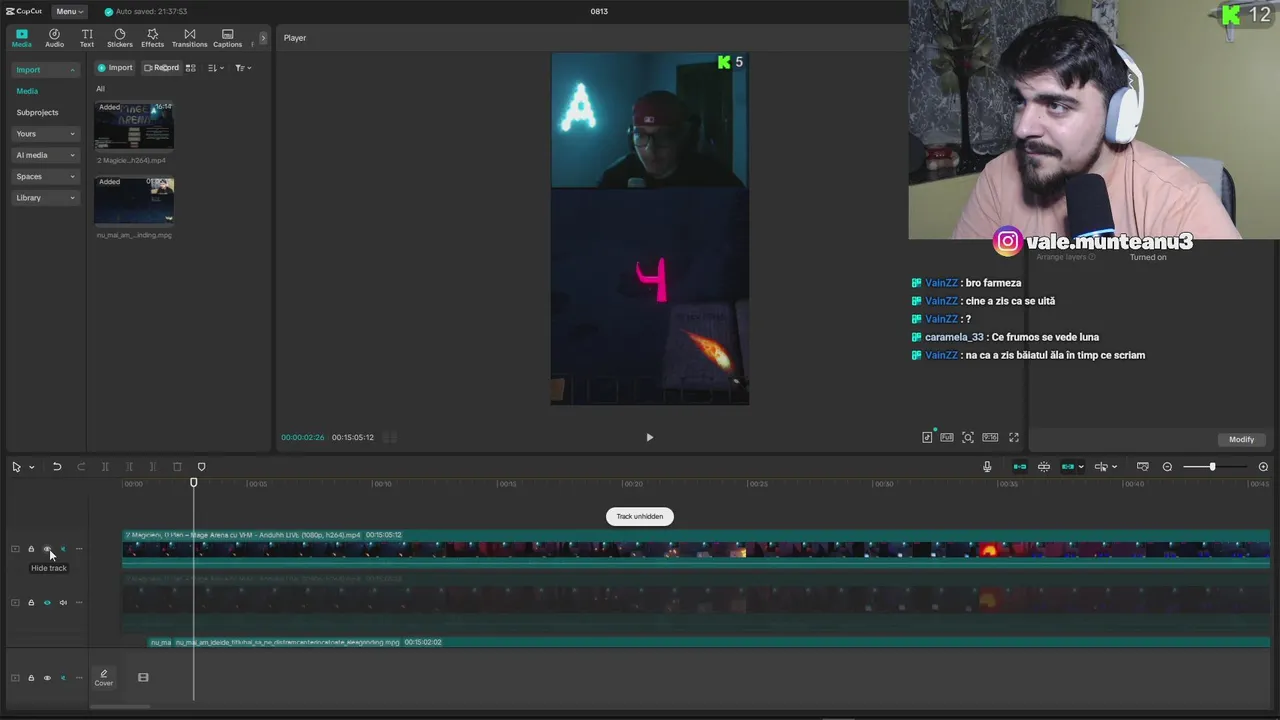Open the linkage options dropdown arrow

coord(1081,467)
